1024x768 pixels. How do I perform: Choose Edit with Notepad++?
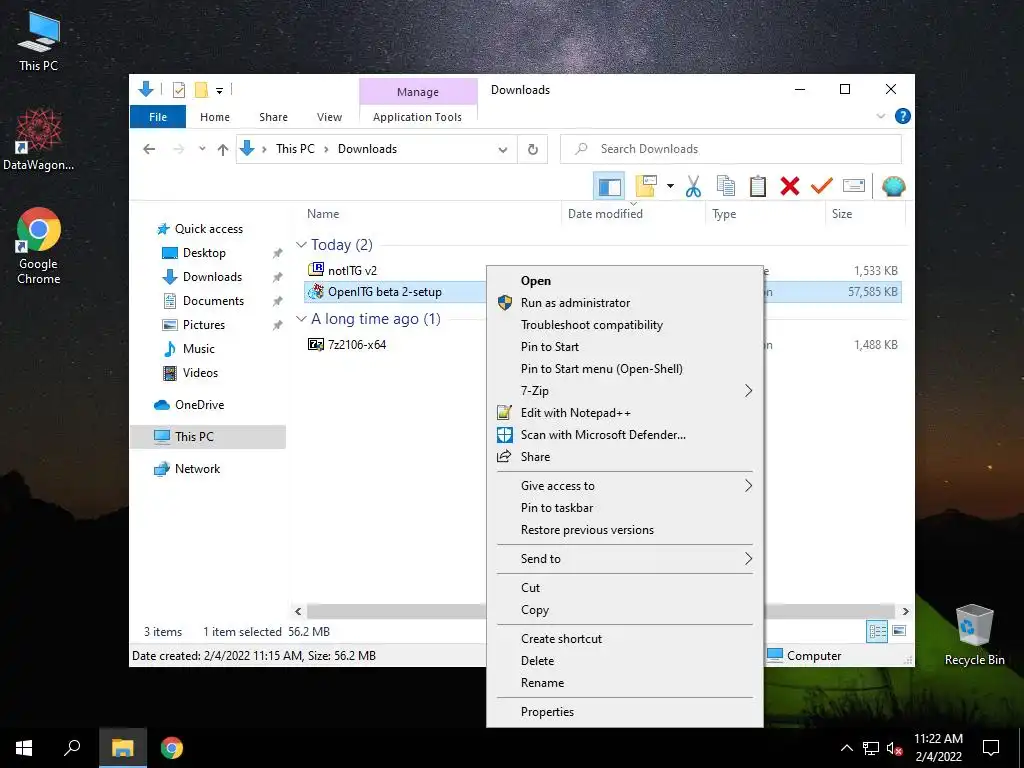click(625, 413)
